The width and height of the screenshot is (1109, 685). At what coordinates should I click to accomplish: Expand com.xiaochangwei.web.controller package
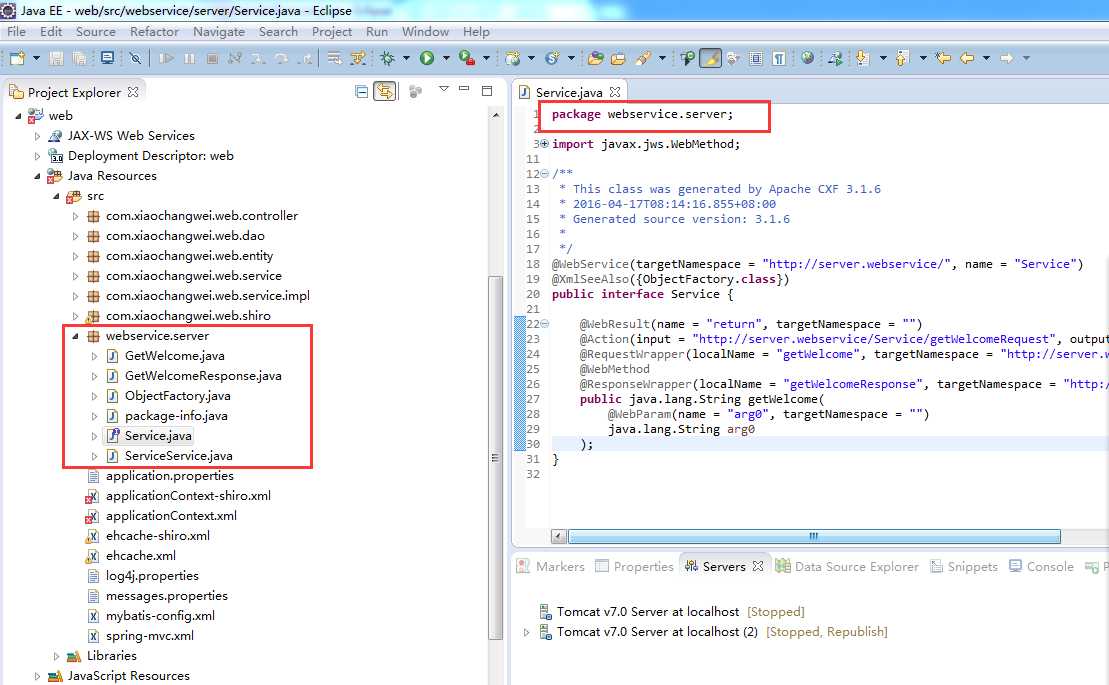coord(76,216)
